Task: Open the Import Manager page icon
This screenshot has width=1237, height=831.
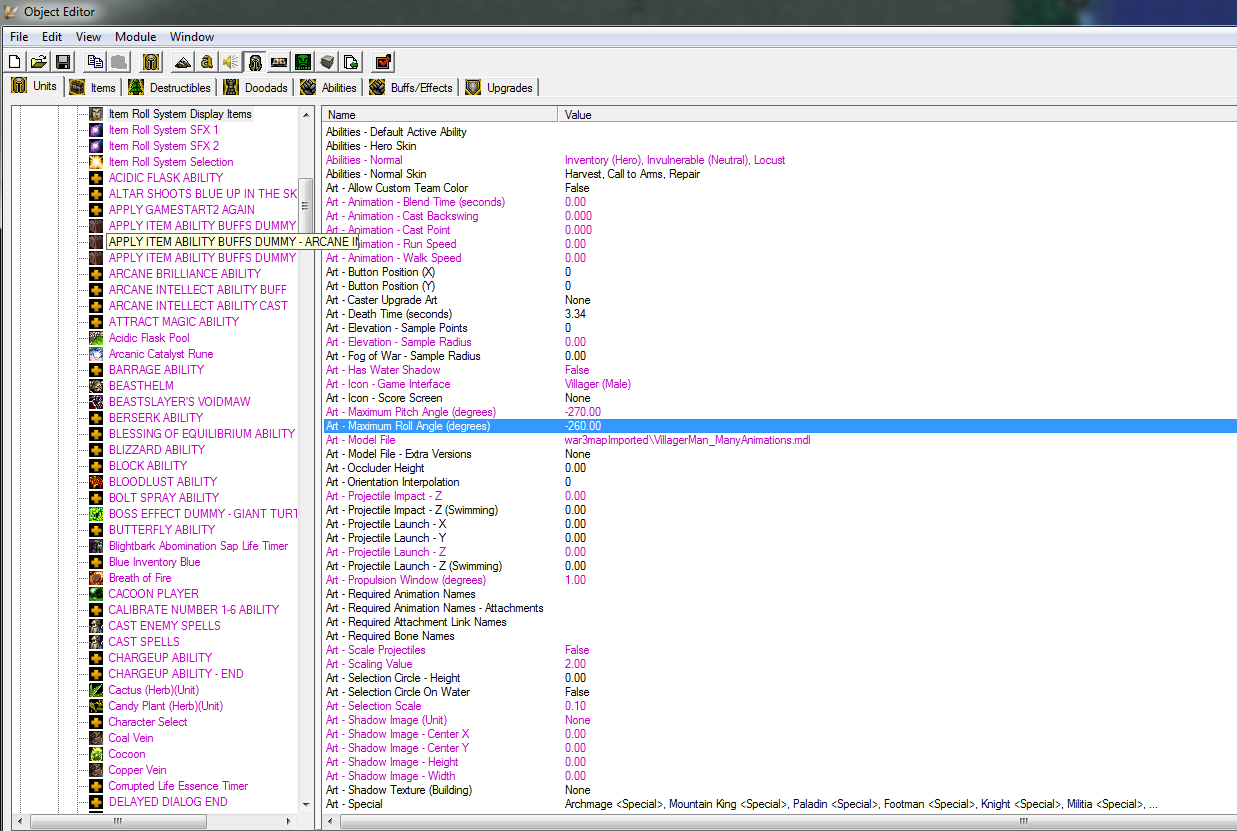Action: pyautogui.click(x=351, y=62)
